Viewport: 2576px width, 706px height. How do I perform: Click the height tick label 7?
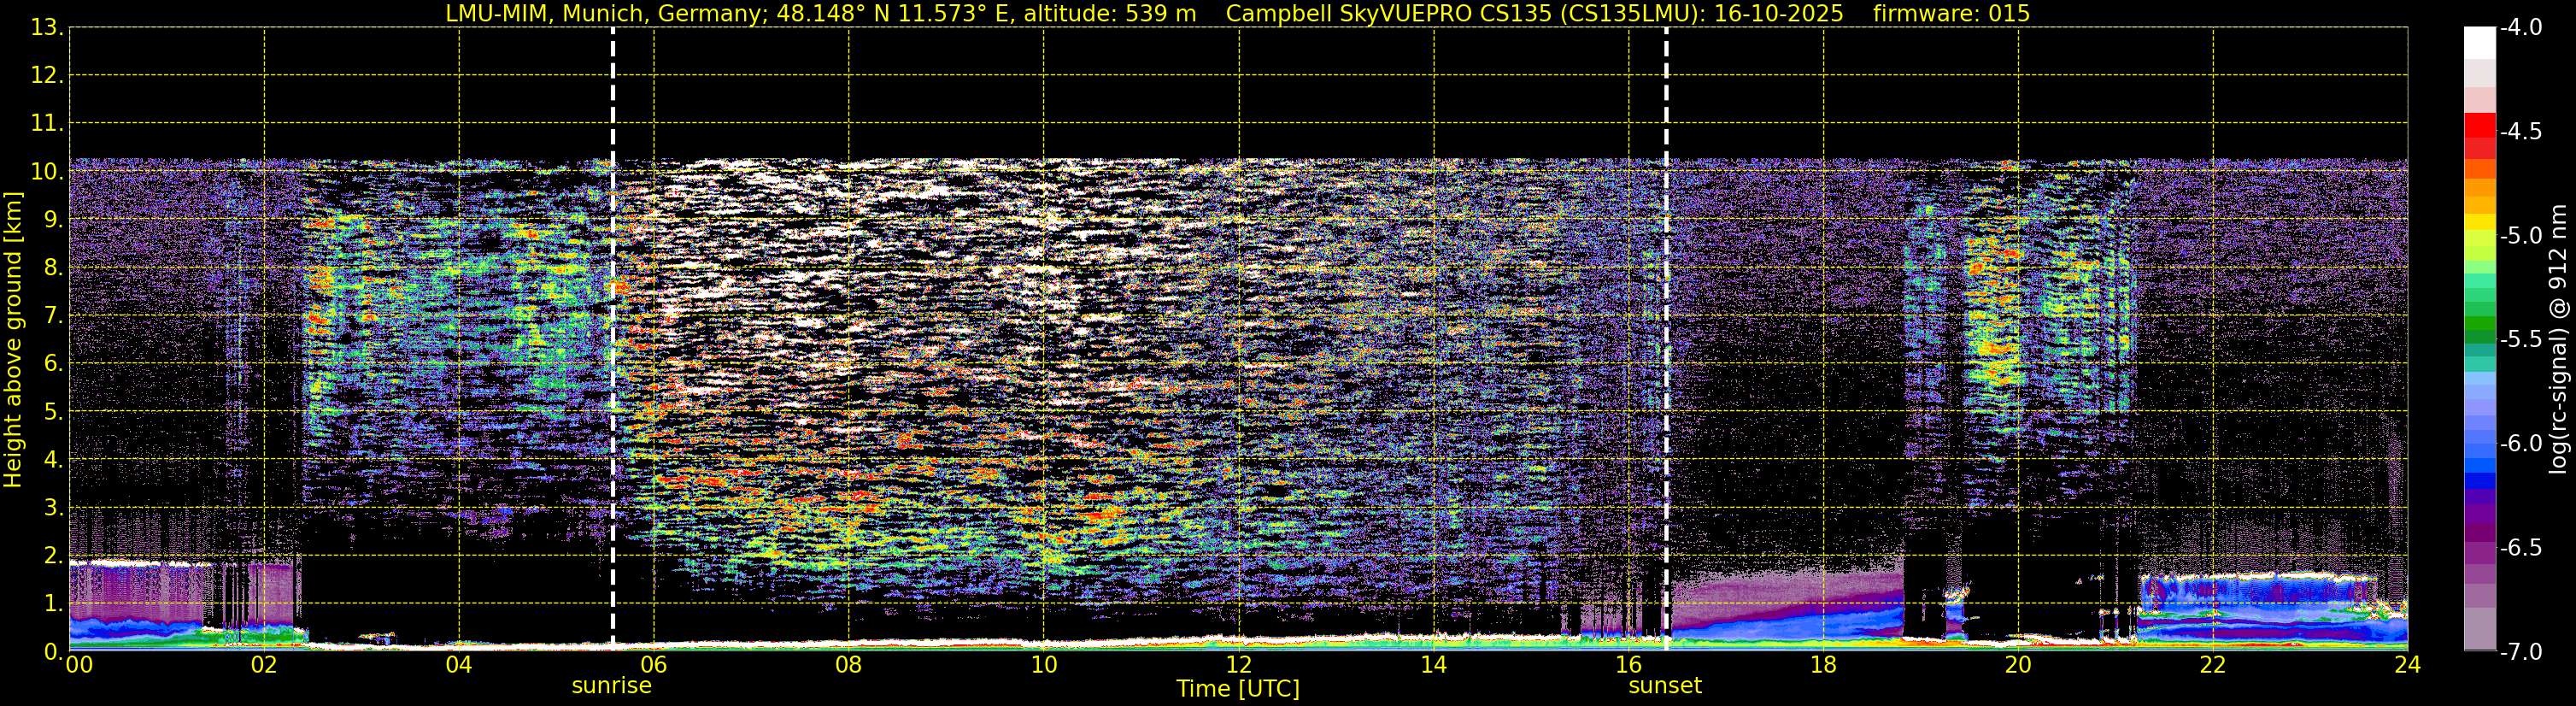[x=52, y=316]
